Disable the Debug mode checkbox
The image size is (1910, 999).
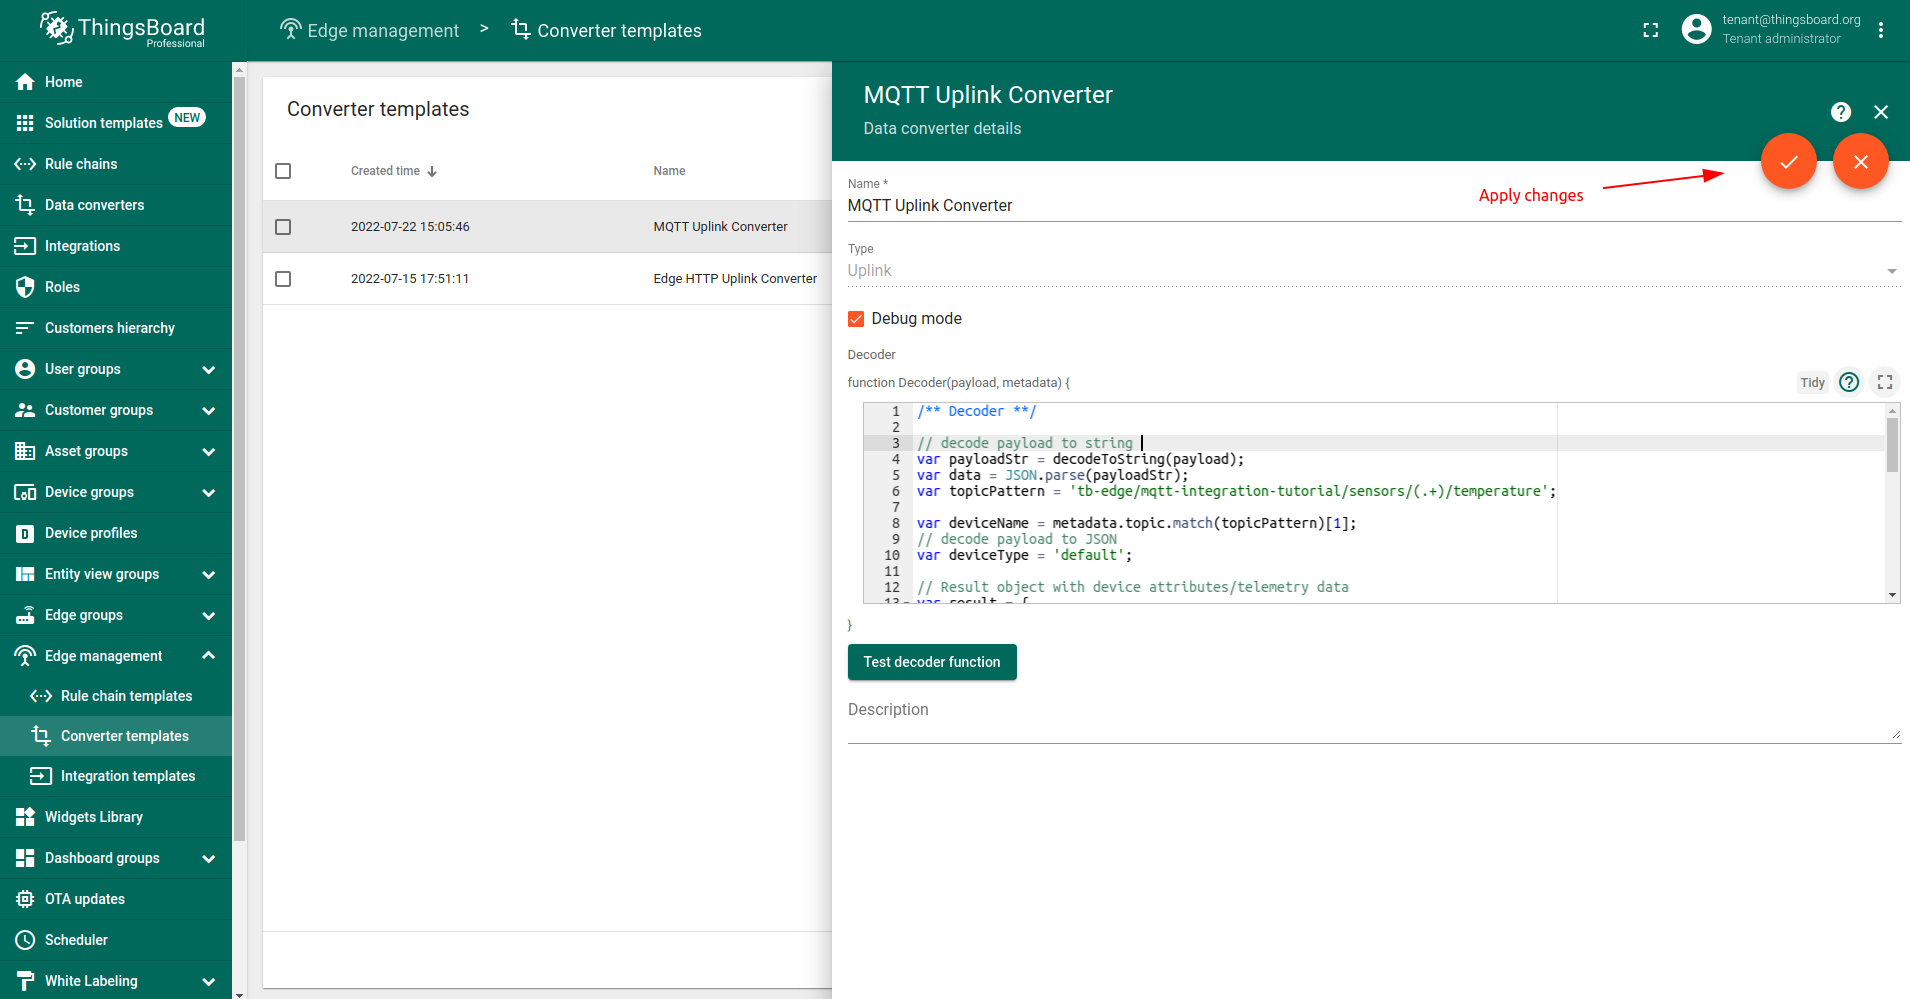856,319
